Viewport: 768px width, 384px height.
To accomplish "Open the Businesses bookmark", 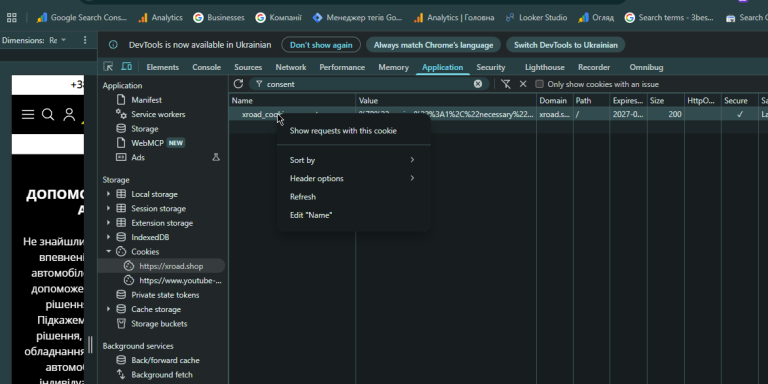I will 219,18.
